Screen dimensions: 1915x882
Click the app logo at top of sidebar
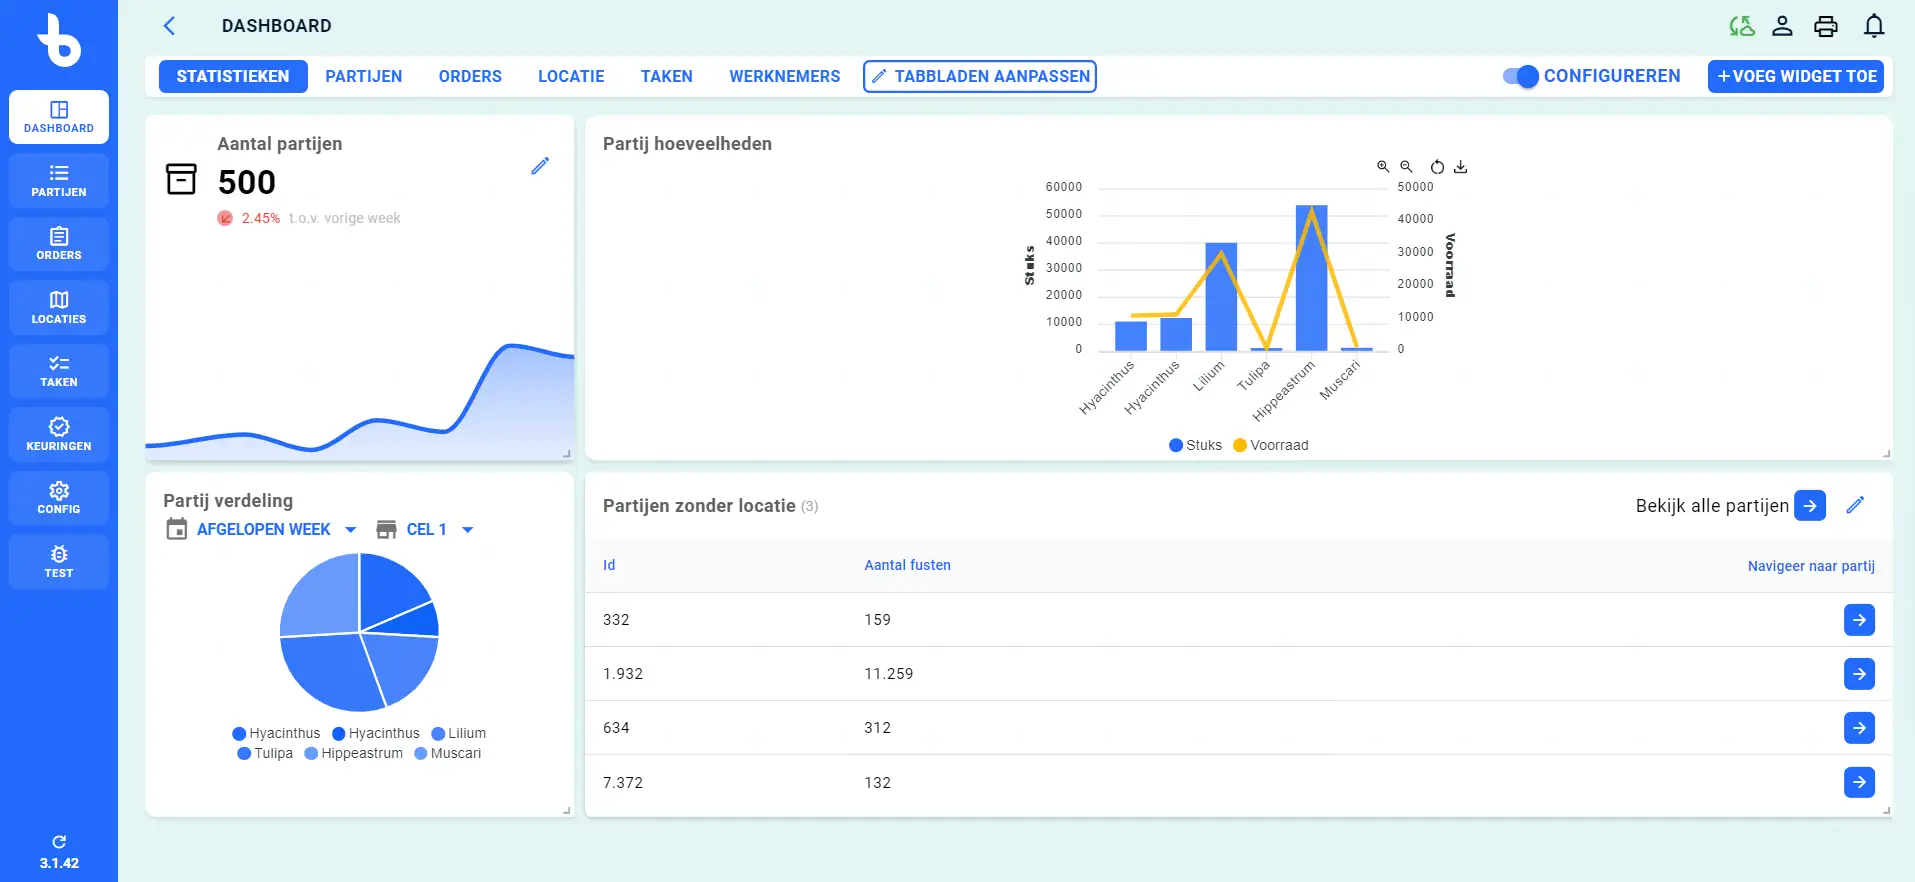pos(59,40)
